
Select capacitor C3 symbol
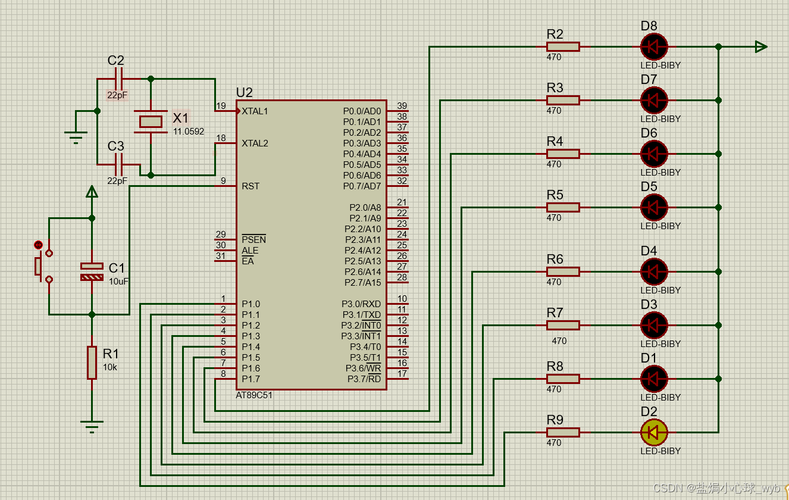(x=119, y=164)
